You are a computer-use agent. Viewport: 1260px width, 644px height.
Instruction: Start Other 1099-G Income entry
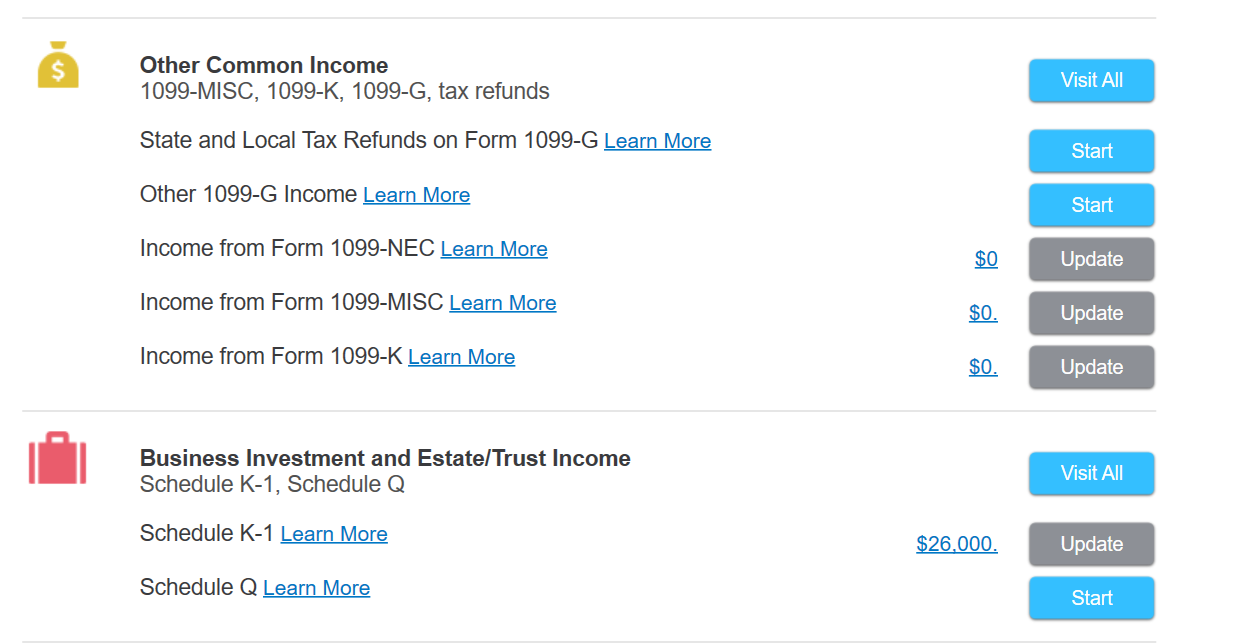pos(1092,205)
